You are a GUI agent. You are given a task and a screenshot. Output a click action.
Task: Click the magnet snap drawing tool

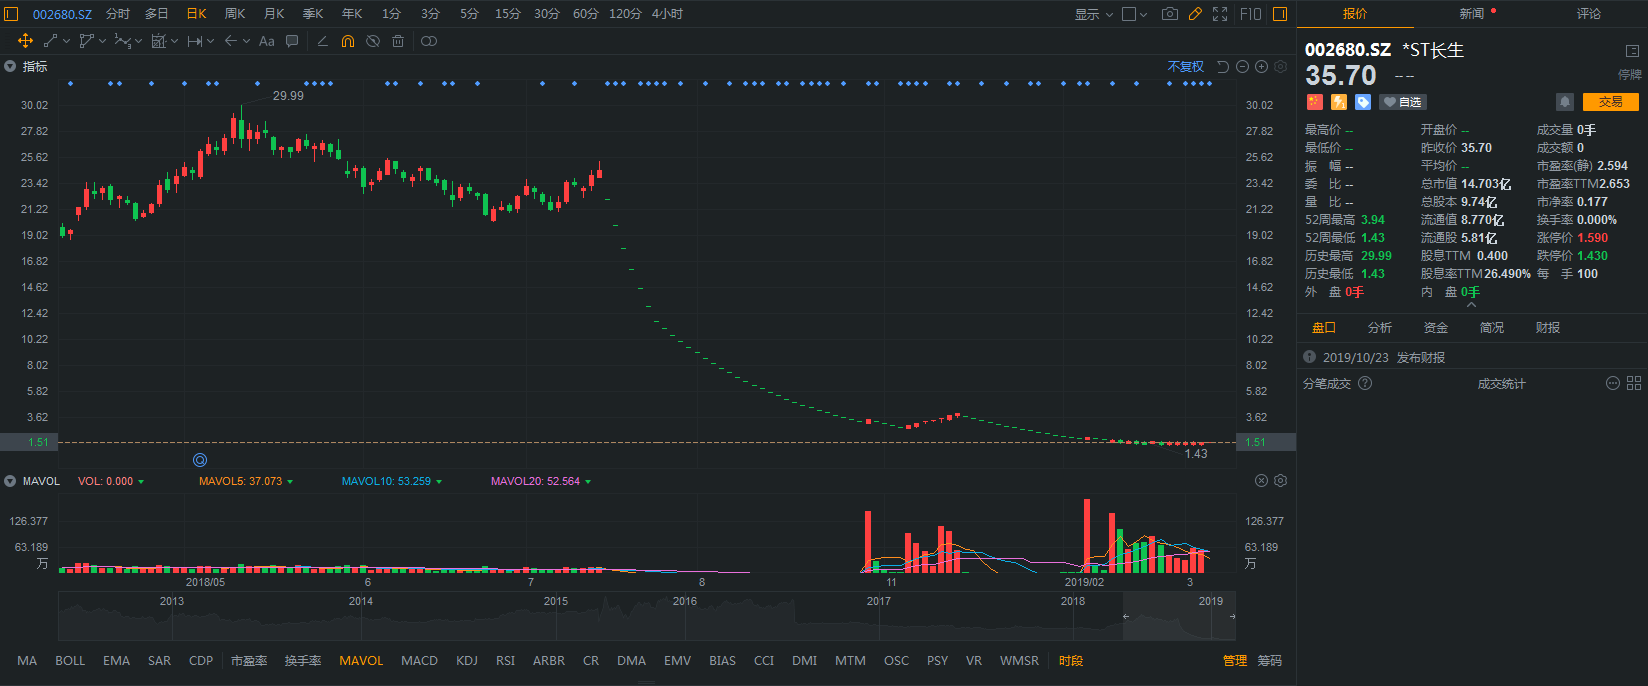[347, 41]
